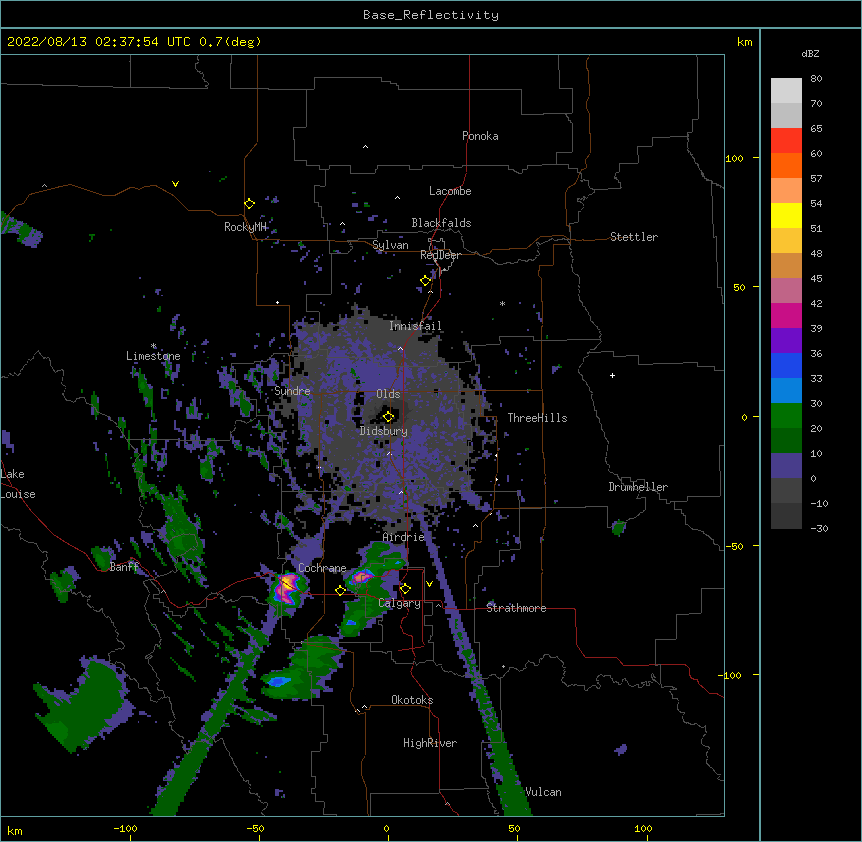Viewport: 862px width, 842px height.
Task: Click the yellow diamond marker south of Cochrane
Action: 340,590
